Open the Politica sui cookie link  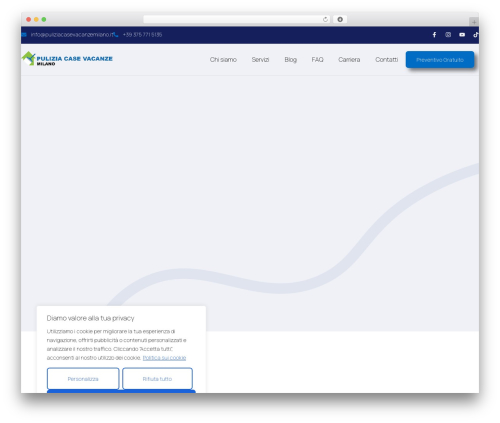164,358
